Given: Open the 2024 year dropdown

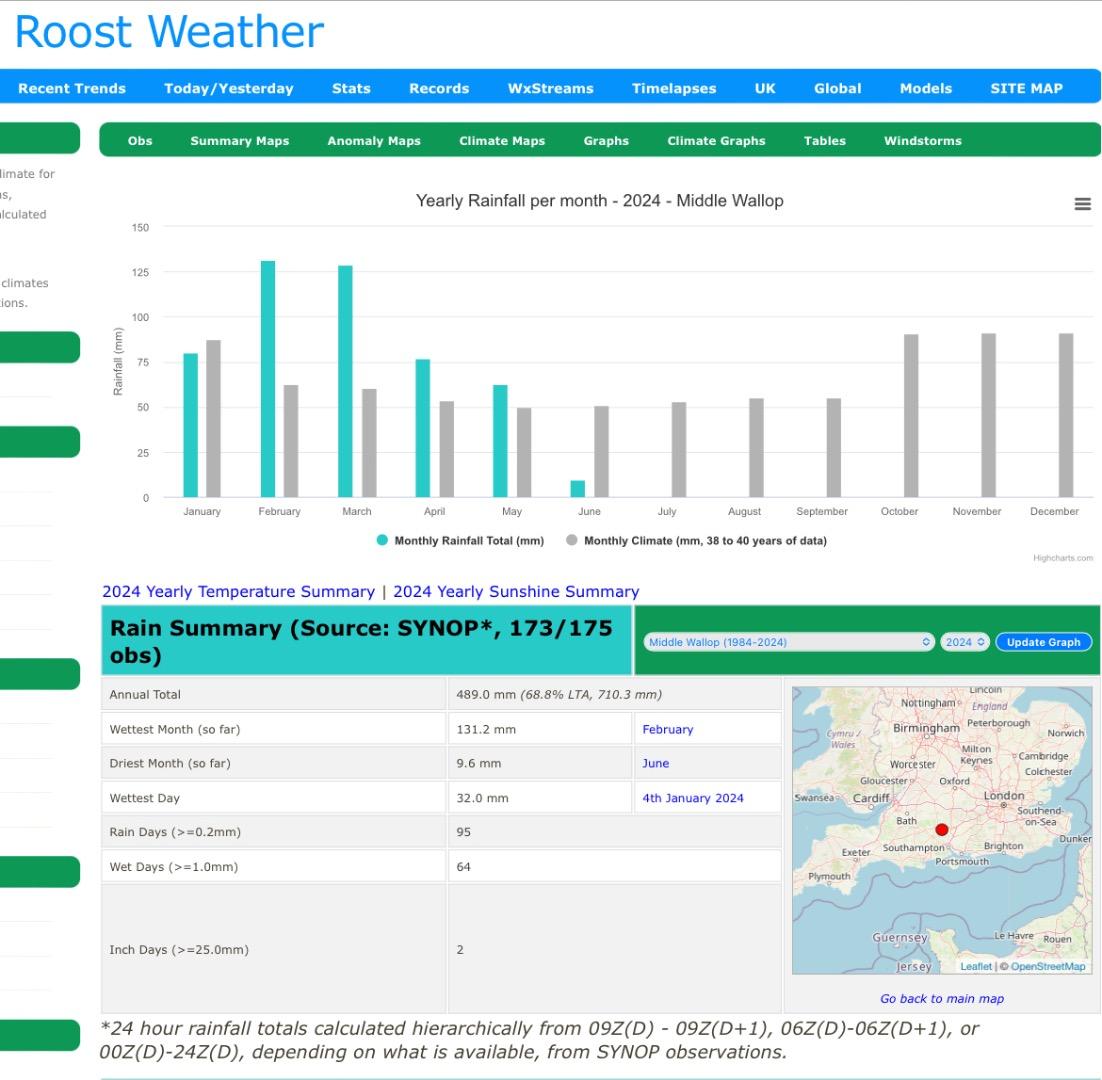Looking at the screenshot, I should pos(965,642).
